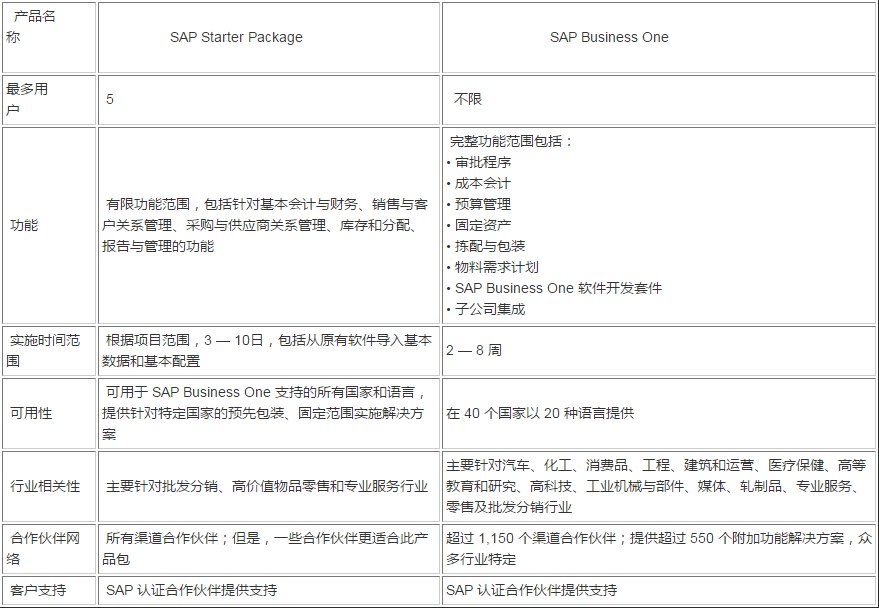Click Business One SAP 认证合作伙伴提供支持 cell

pyautogui.click(x=659, y=590)
